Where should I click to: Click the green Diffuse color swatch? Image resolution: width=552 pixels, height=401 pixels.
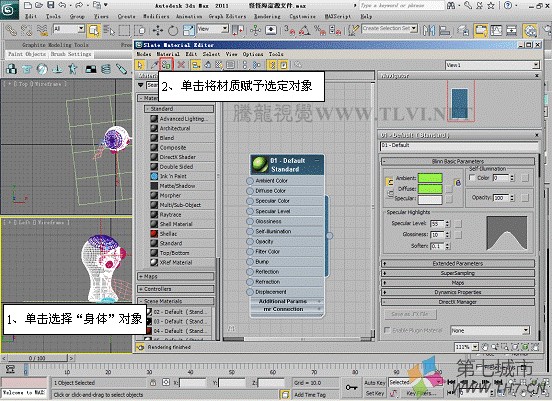tap(430, 189)
